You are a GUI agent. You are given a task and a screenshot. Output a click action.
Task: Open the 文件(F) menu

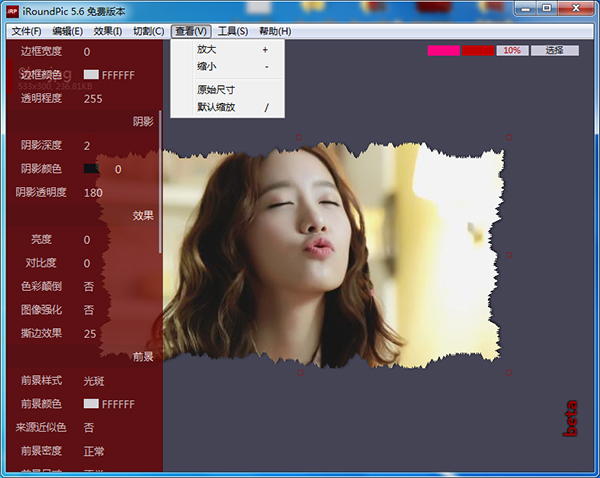[27, 32]
